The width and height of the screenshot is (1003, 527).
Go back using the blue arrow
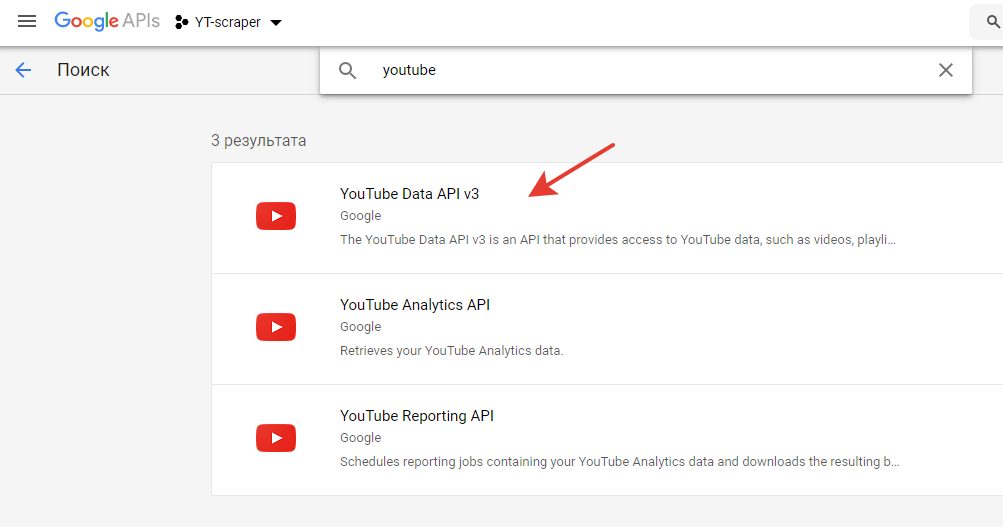coord(23,70)
